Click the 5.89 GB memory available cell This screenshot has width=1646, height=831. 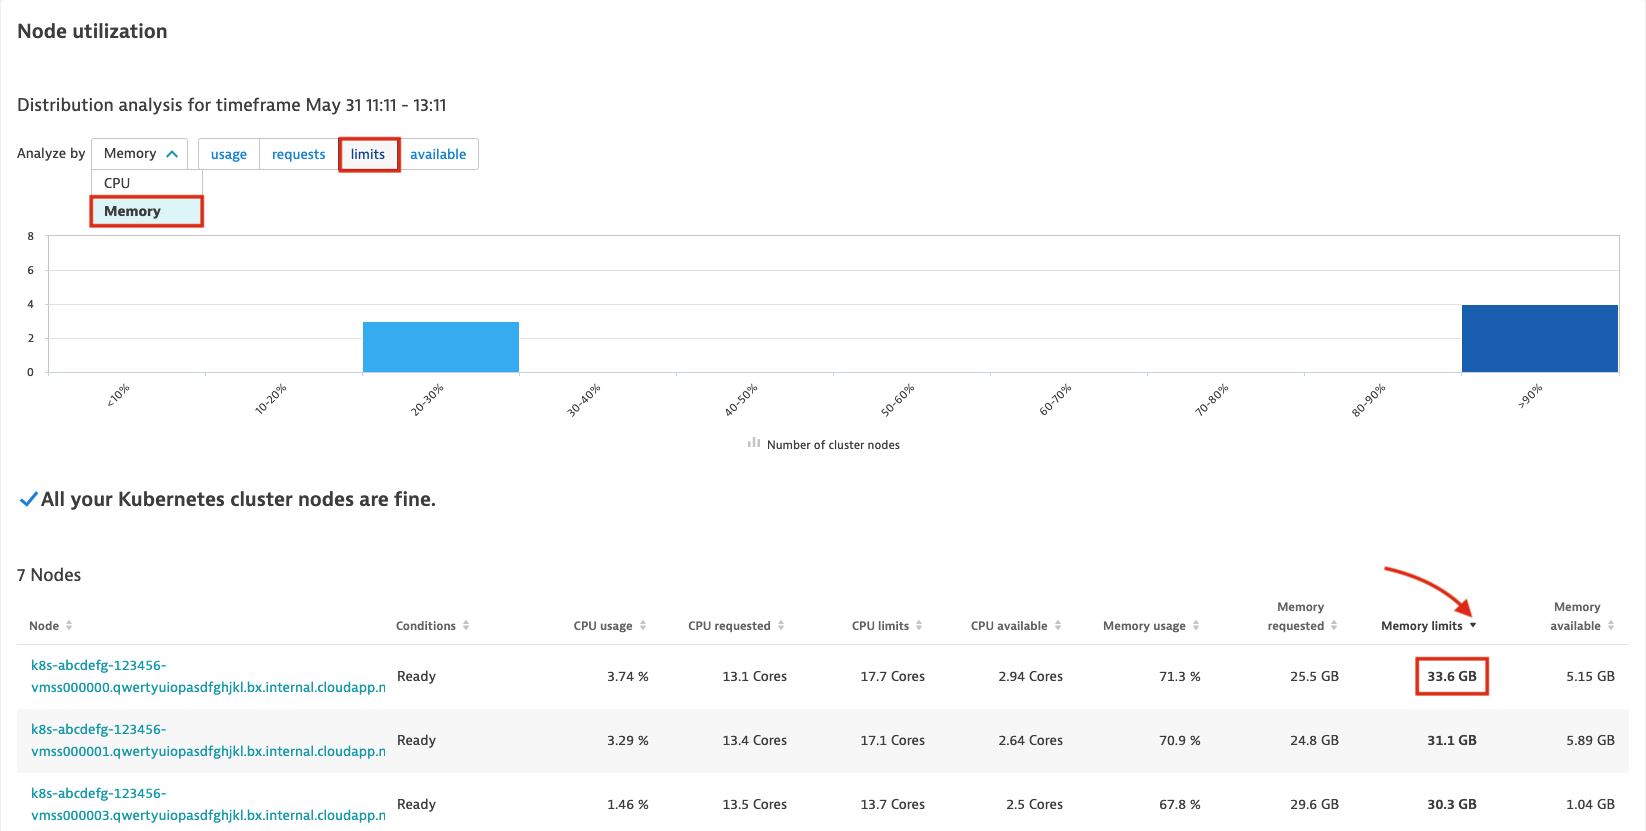click(x=1591, y=740)
